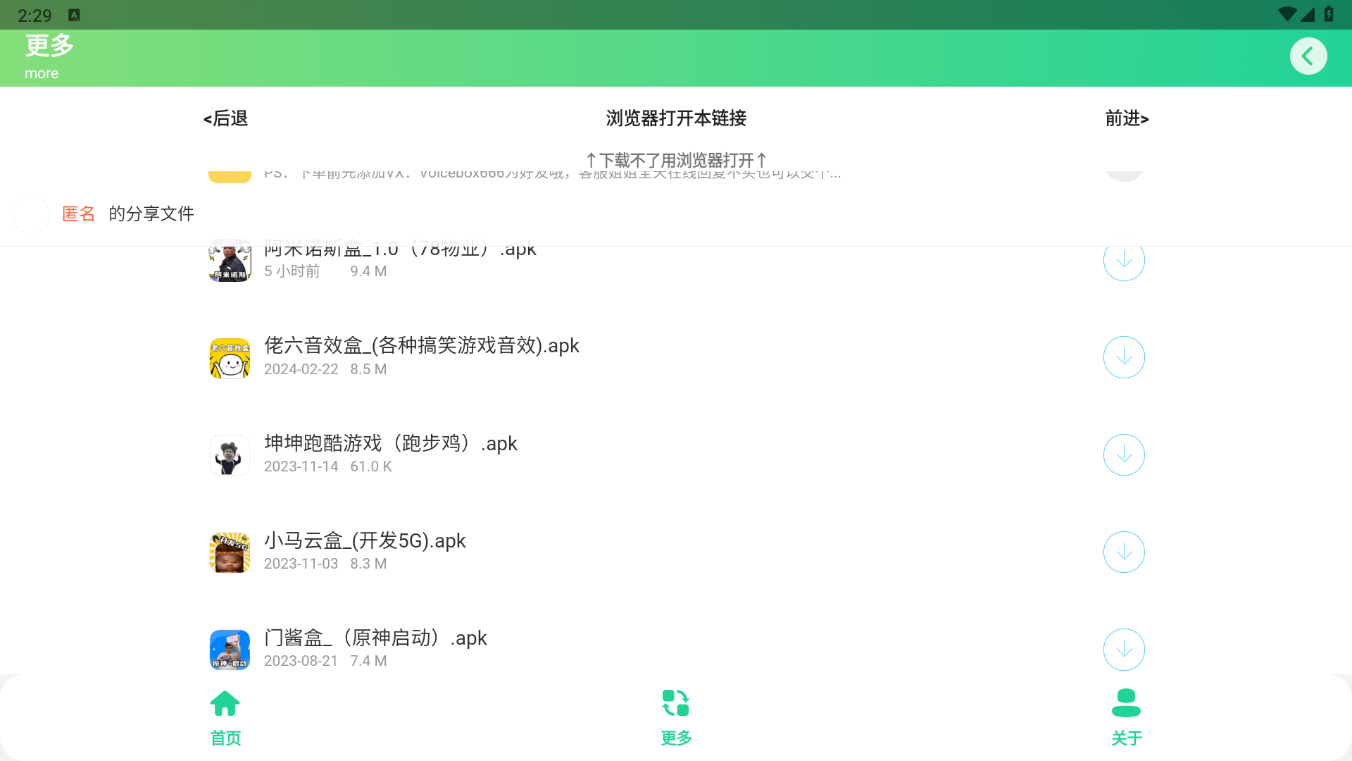Click 浏览器打开本链接 to open in browser
Screen dimensions: 1352x761
pos(676,118)
